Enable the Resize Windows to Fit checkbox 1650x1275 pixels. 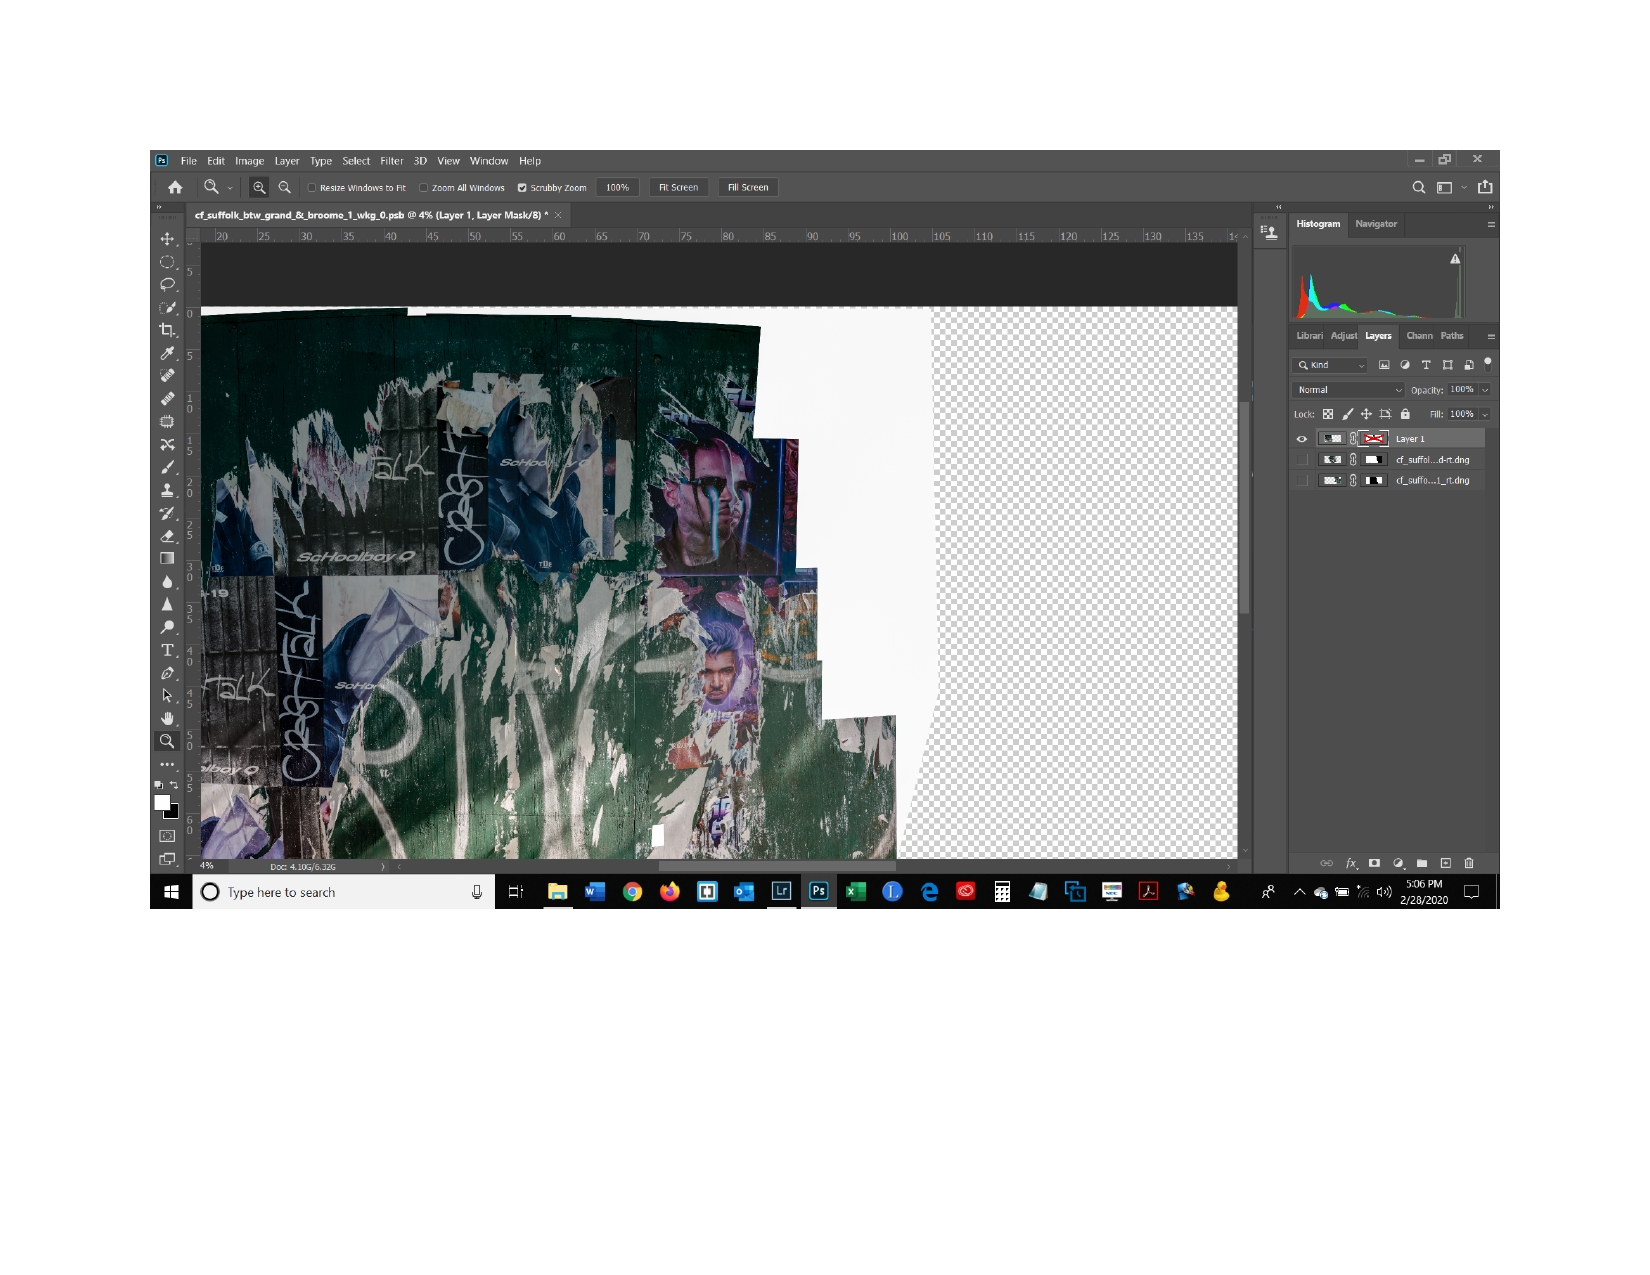click(x=312, y=187)
